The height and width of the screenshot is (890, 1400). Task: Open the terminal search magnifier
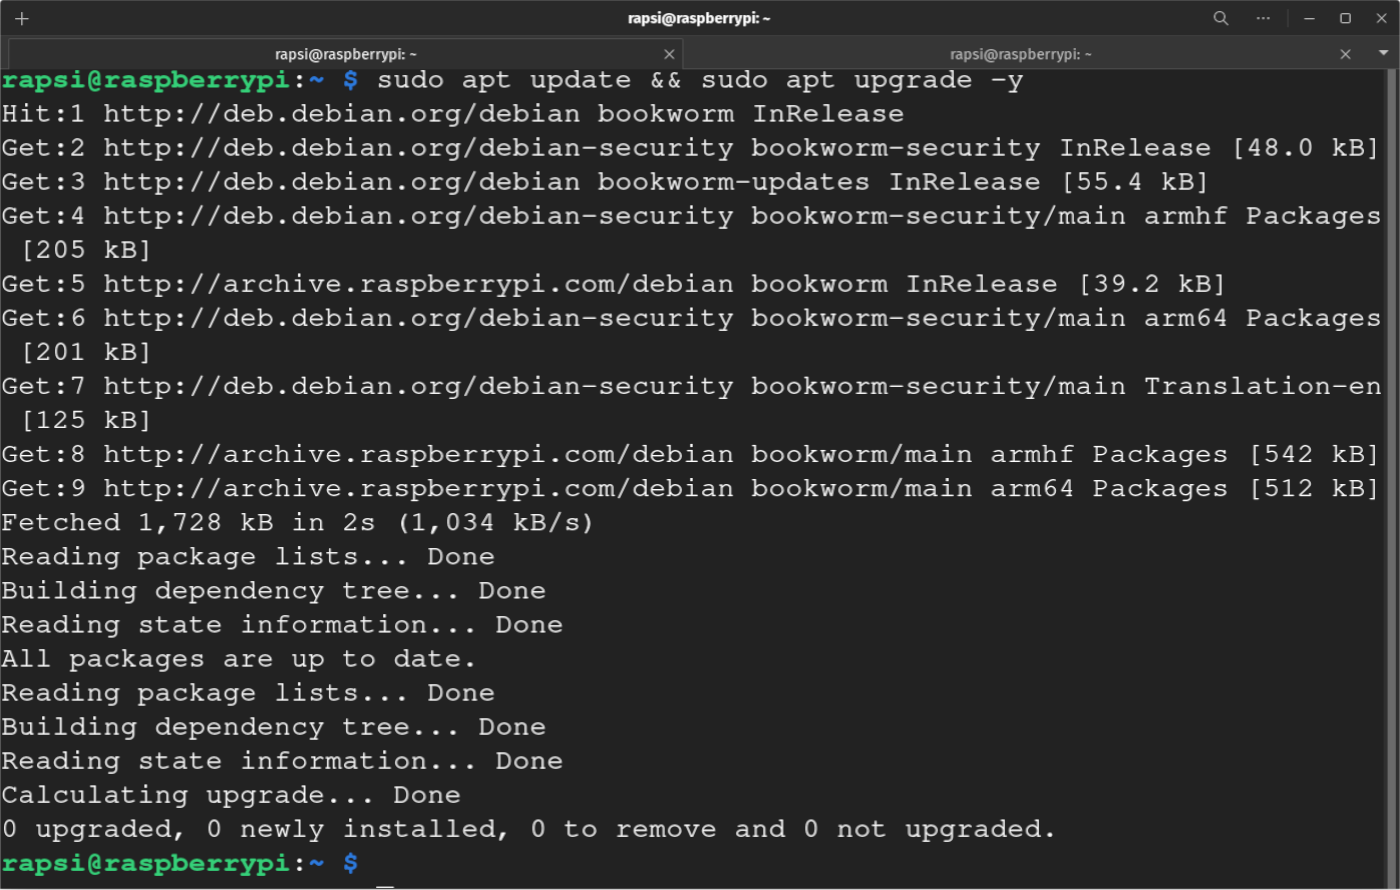coord(1221,18)
